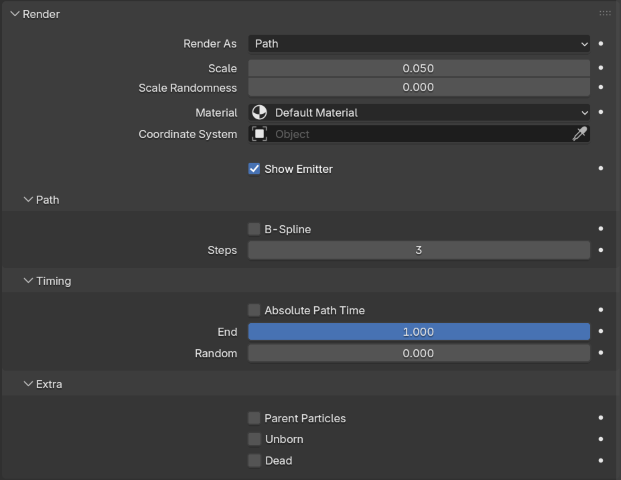Image resolution: width=621 pixels, height=480 pixels.
Task: Click the Scale Randomness slider
Action: pyautogui.click(x=419, y=87)
